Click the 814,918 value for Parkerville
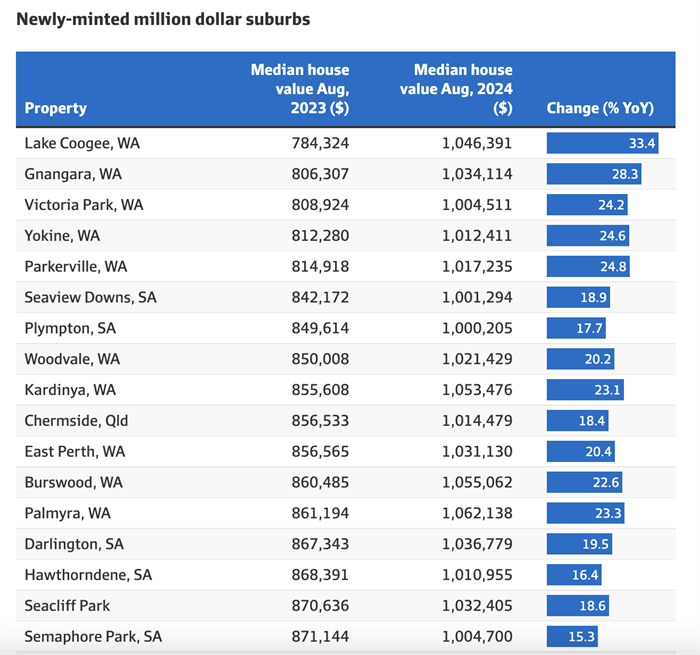 (320, 267)
